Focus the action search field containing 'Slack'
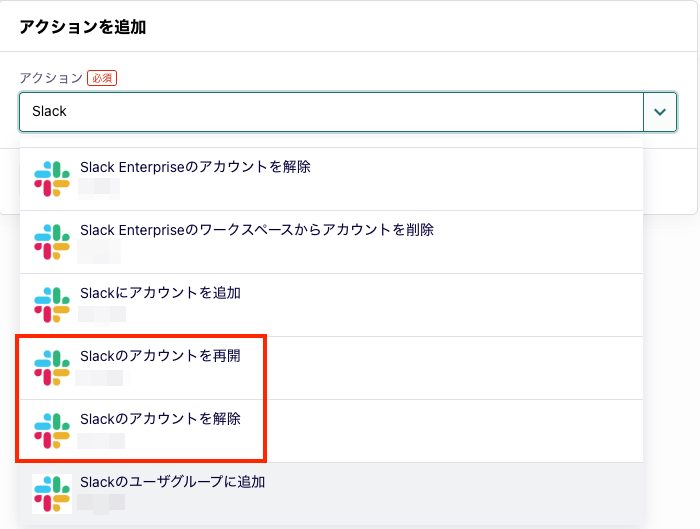Screen dimensions: 700x529 [x=331, y=112]
